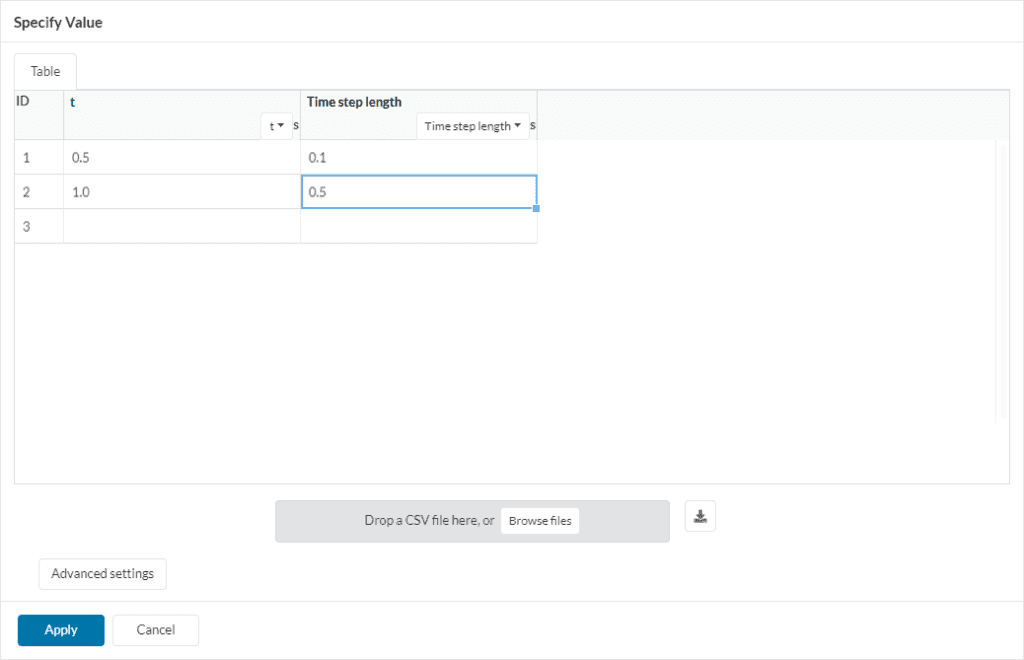
Task: Open Advanced settings
Action: coord(102,573)
